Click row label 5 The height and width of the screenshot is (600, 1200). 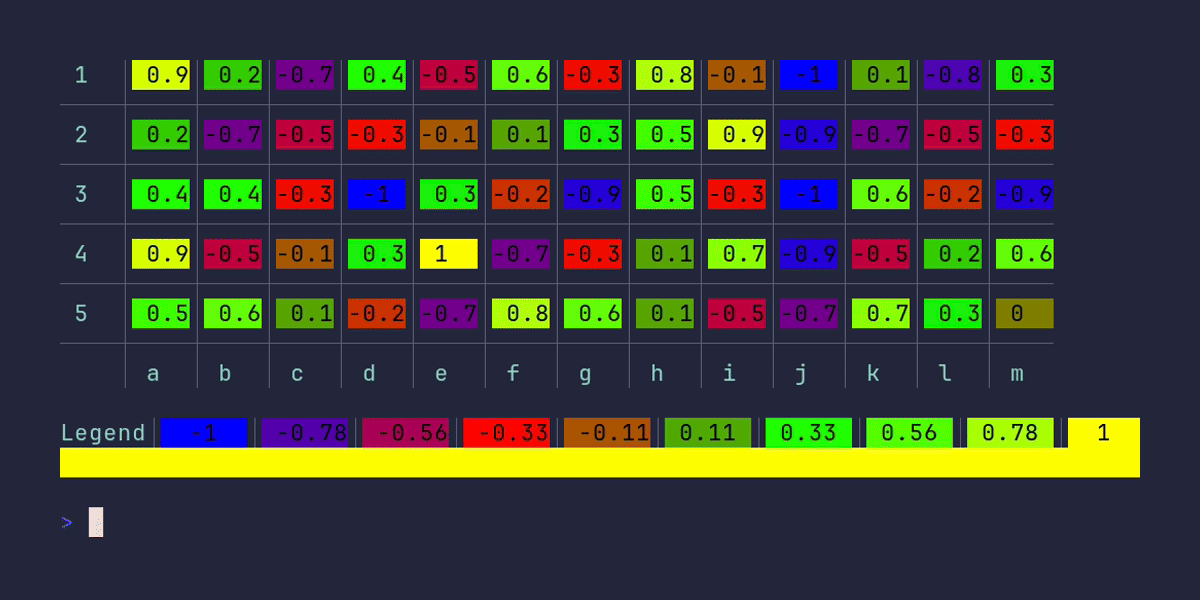coord(81,314)
